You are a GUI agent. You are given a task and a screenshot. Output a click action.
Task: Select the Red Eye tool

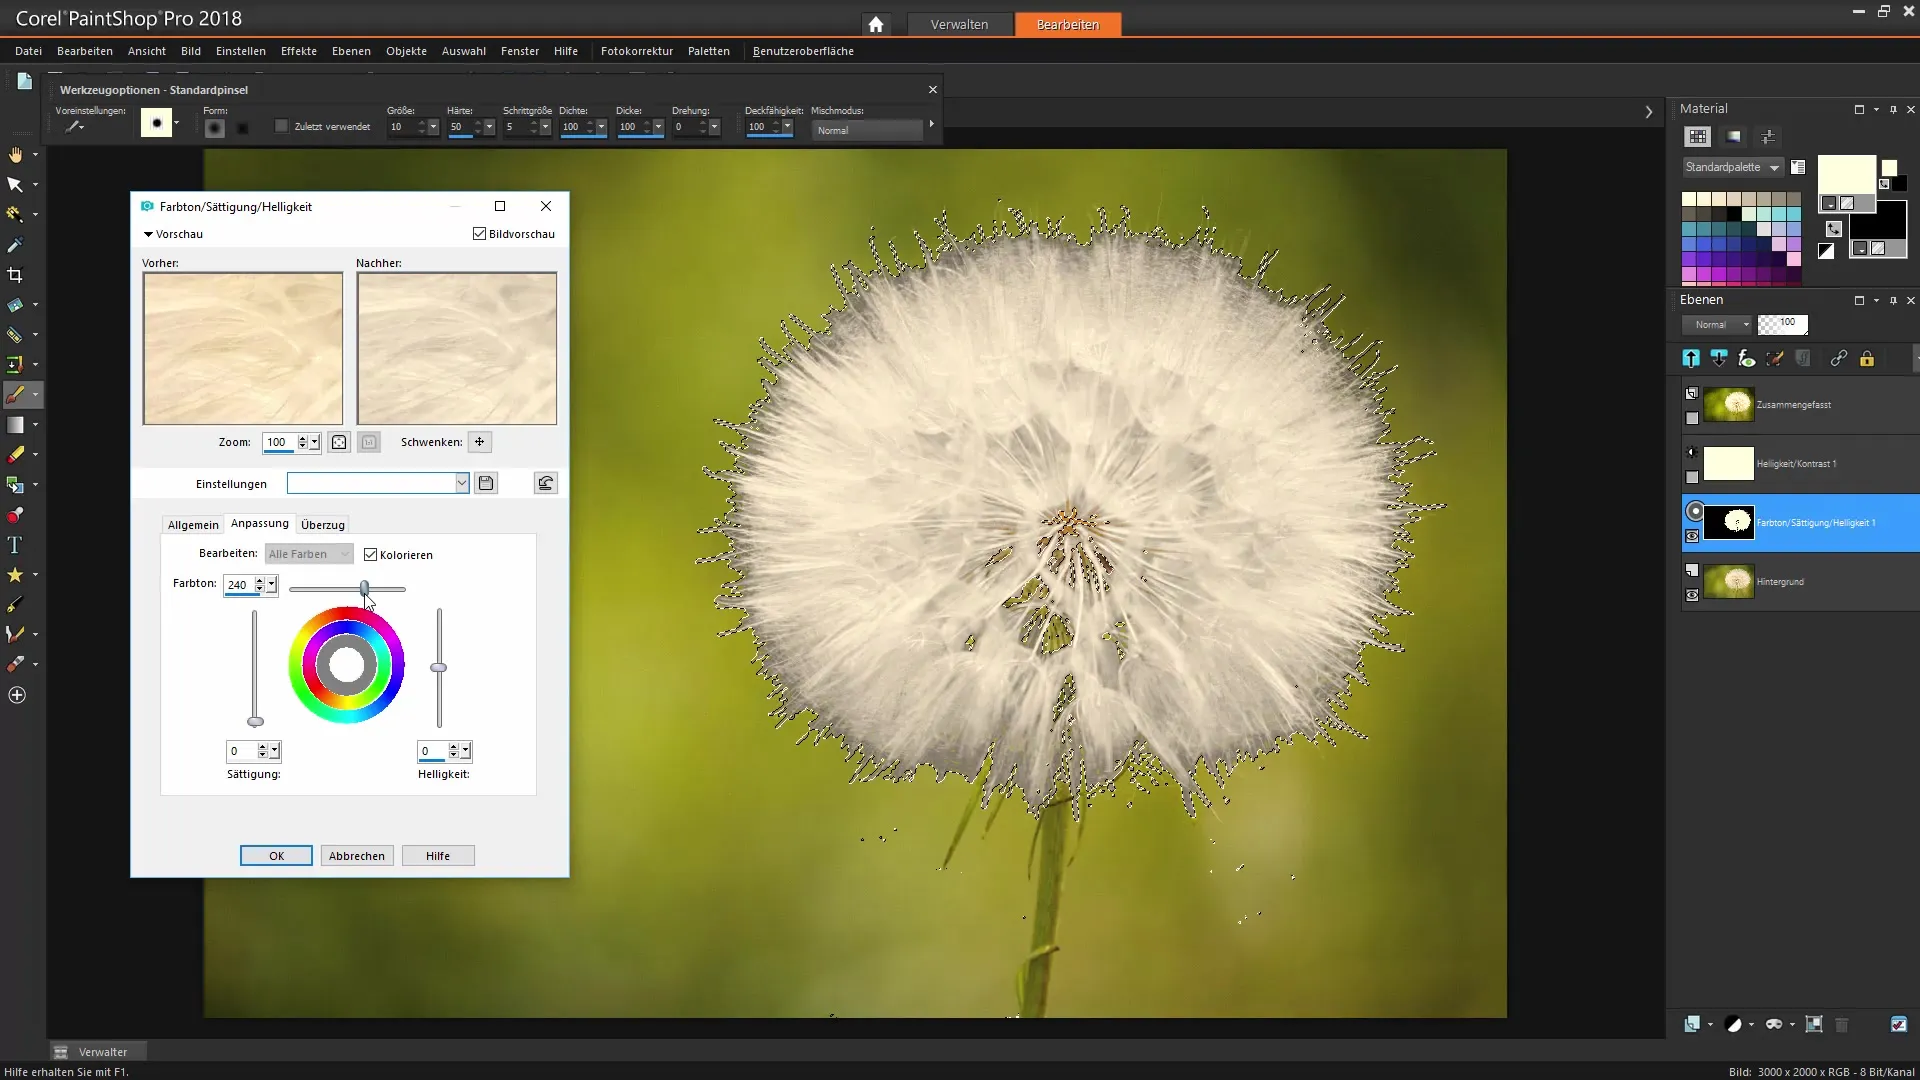pos(15,515)
